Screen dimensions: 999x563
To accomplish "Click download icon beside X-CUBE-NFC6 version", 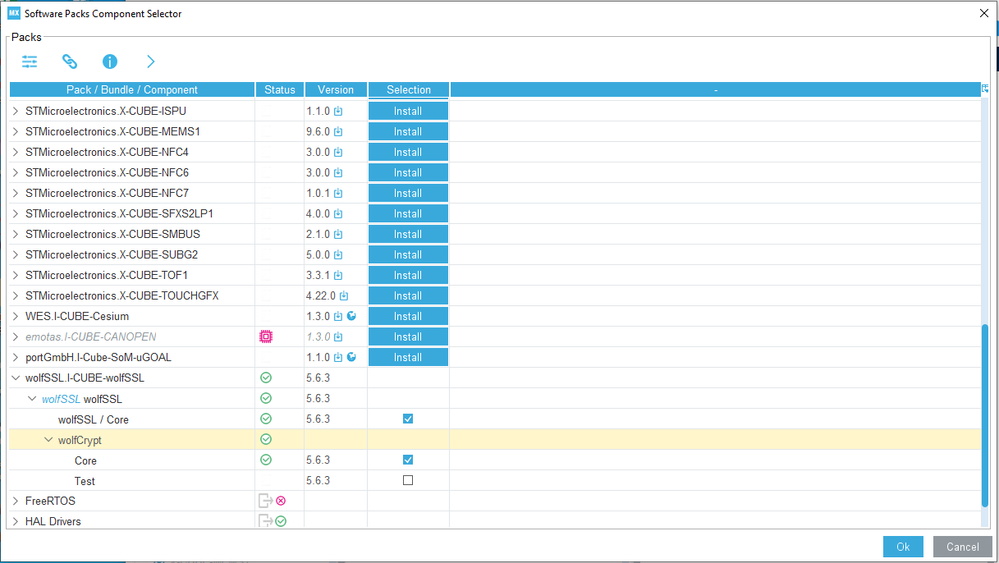I will (338, 173).
